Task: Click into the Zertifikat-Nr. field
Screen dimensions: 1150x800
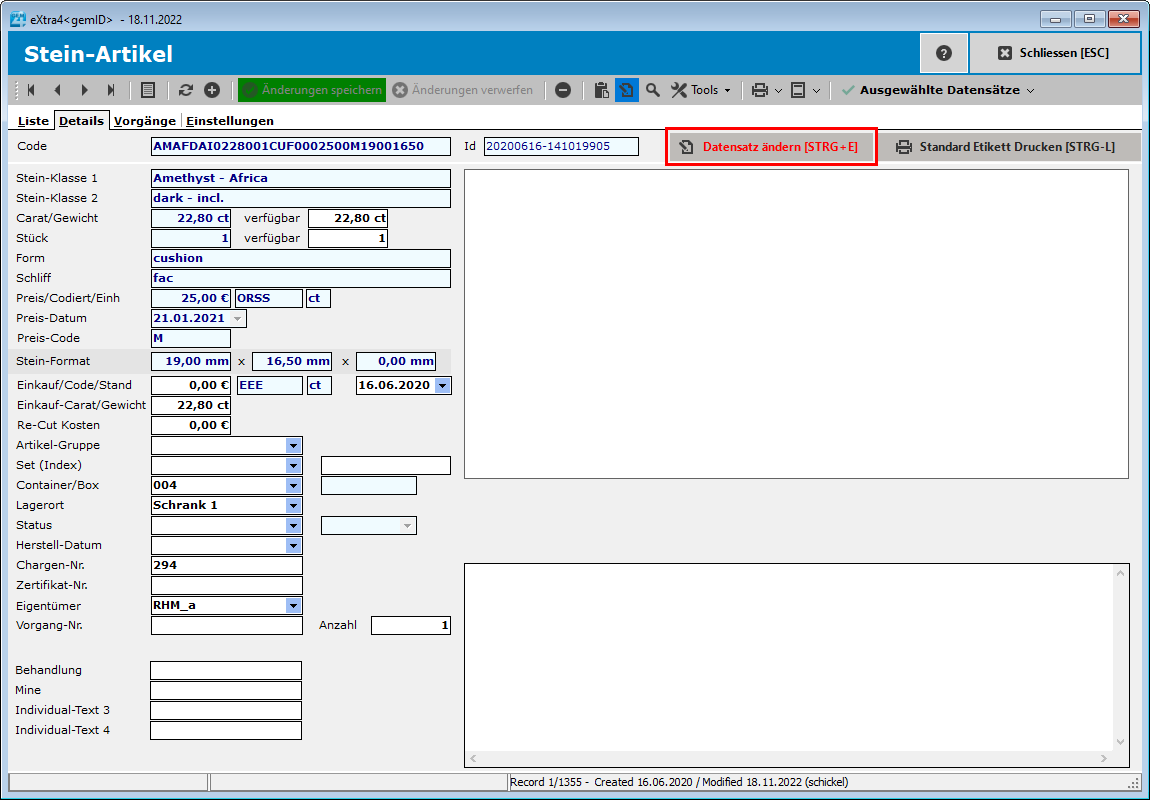Action: (226, 586)
